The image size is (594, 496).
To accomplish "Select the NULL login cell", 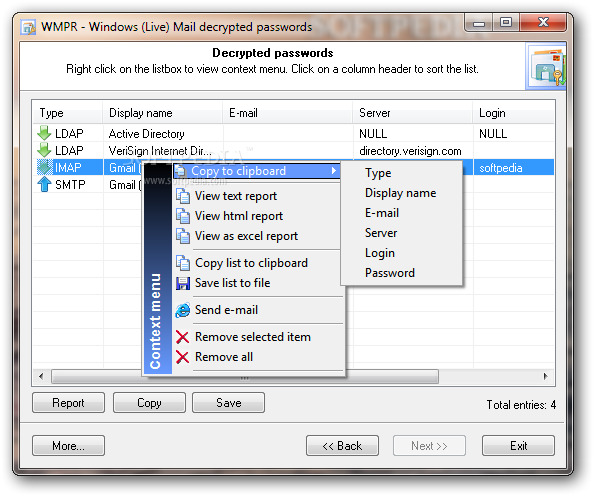I will click(x=493, y=133).
